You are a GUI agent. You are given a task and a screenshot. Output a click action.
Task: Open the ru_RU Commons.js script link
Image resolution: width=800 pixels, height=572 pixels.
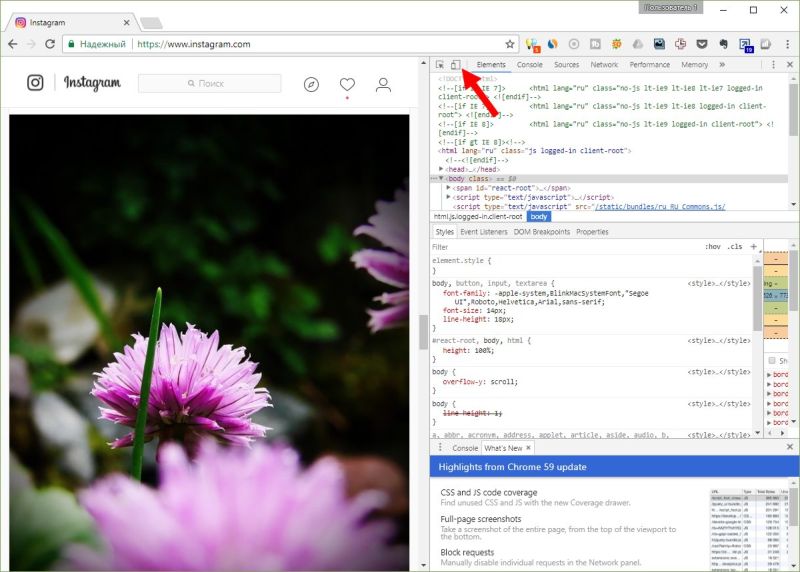(x=660, y=207)
